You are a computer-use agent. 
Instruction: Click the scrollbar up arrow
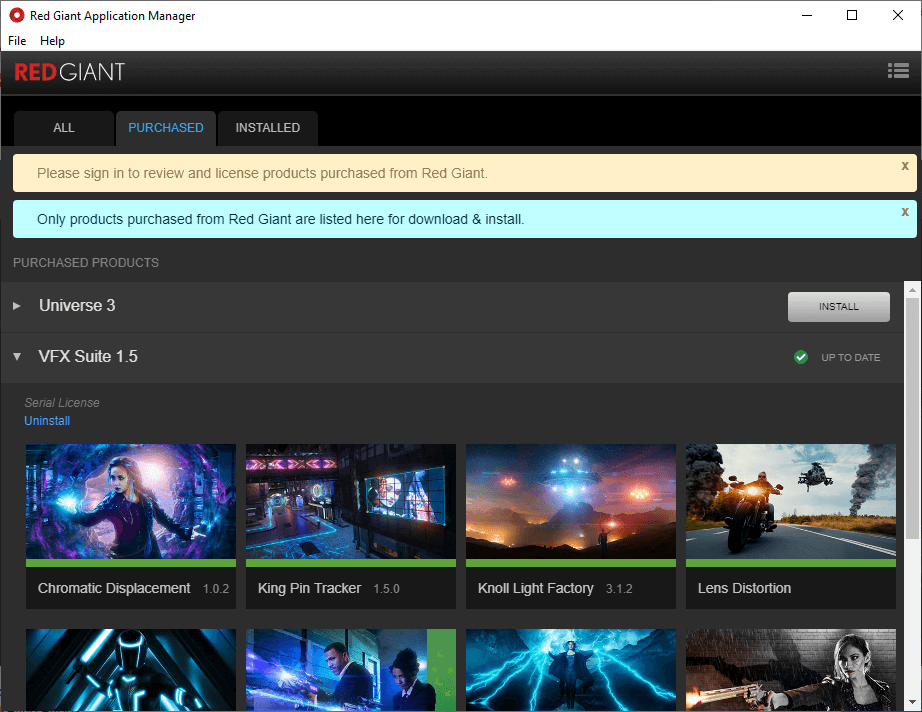(912, 289)
